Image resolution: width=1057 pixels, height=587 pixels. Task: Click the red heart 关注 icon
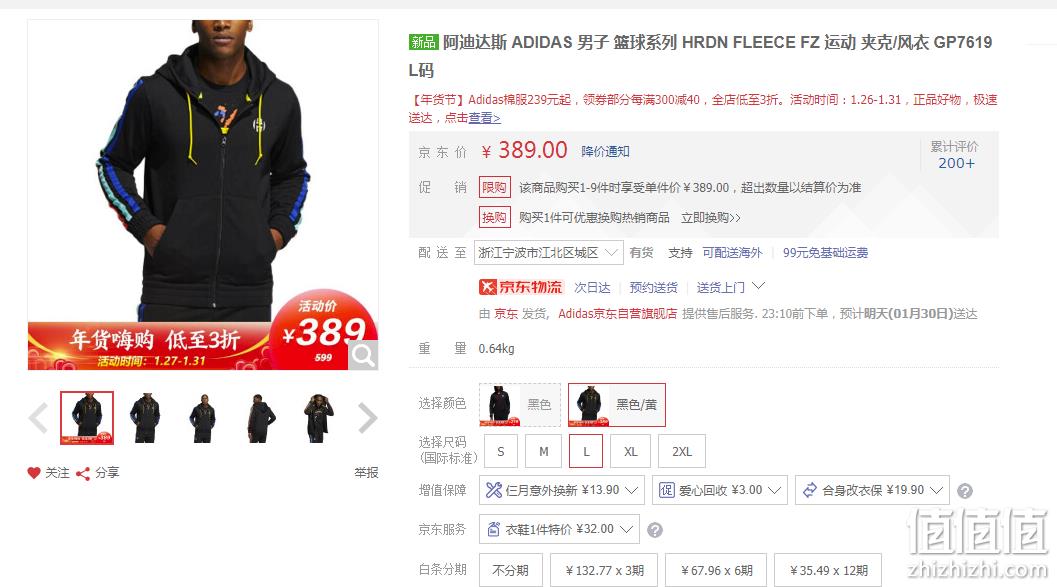(x=34, y=473)
